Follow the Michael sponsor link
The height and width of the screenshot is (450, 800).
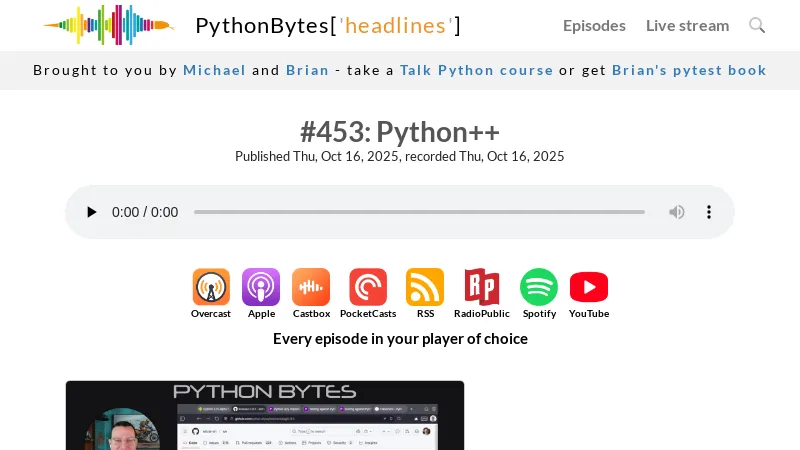(214, 70)
